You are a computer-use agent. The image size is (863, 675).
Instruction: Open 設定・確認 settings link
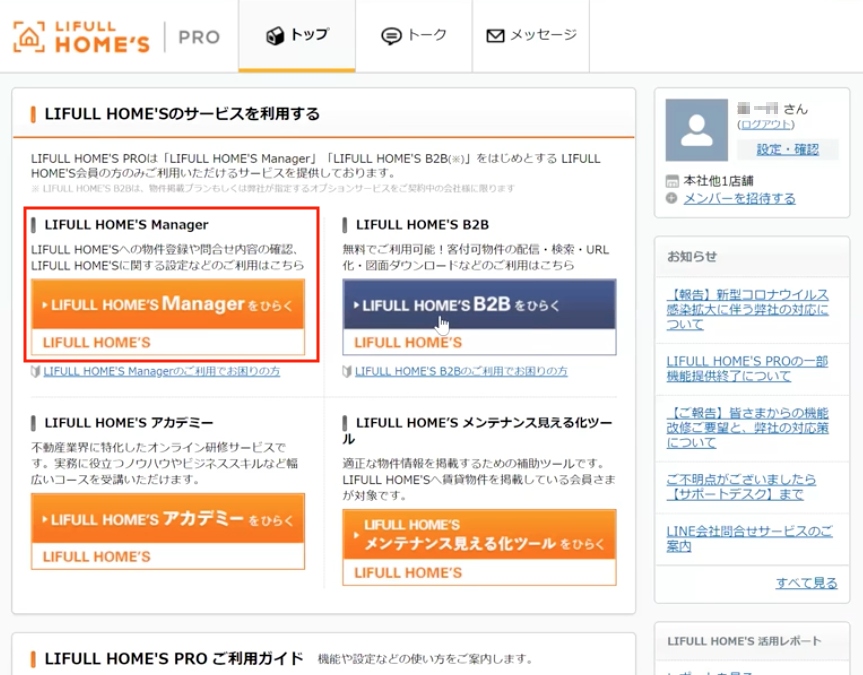788,149
